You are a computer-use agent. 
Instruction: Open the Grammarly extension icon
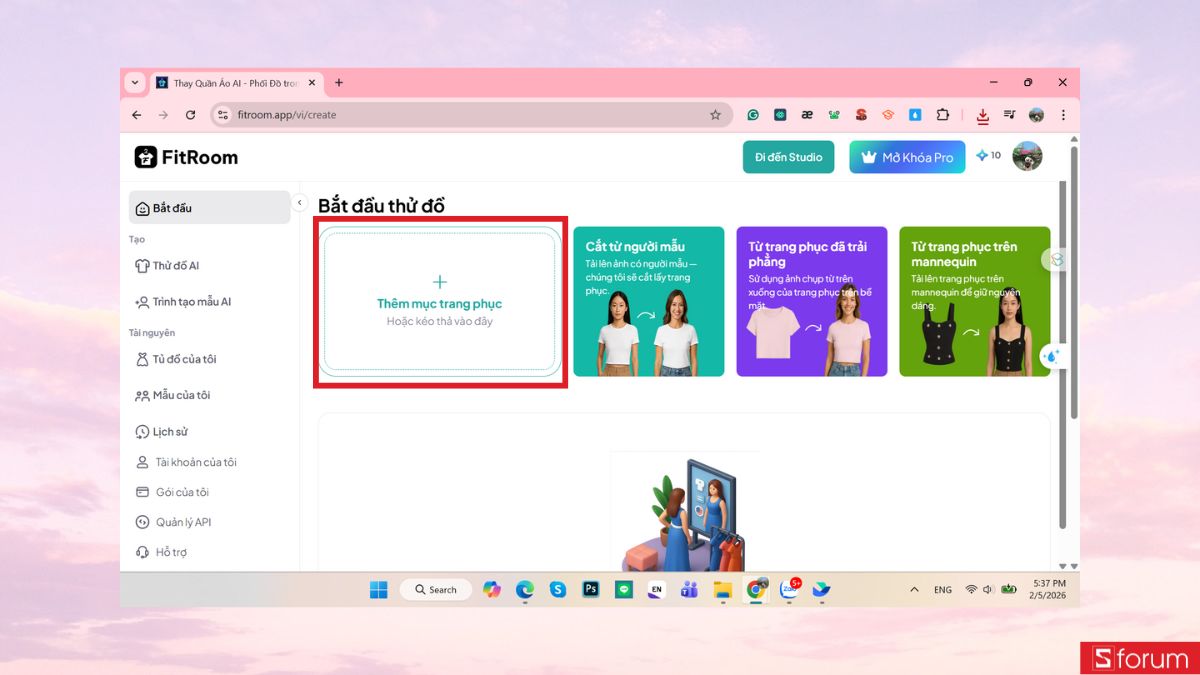coord(753,115)
